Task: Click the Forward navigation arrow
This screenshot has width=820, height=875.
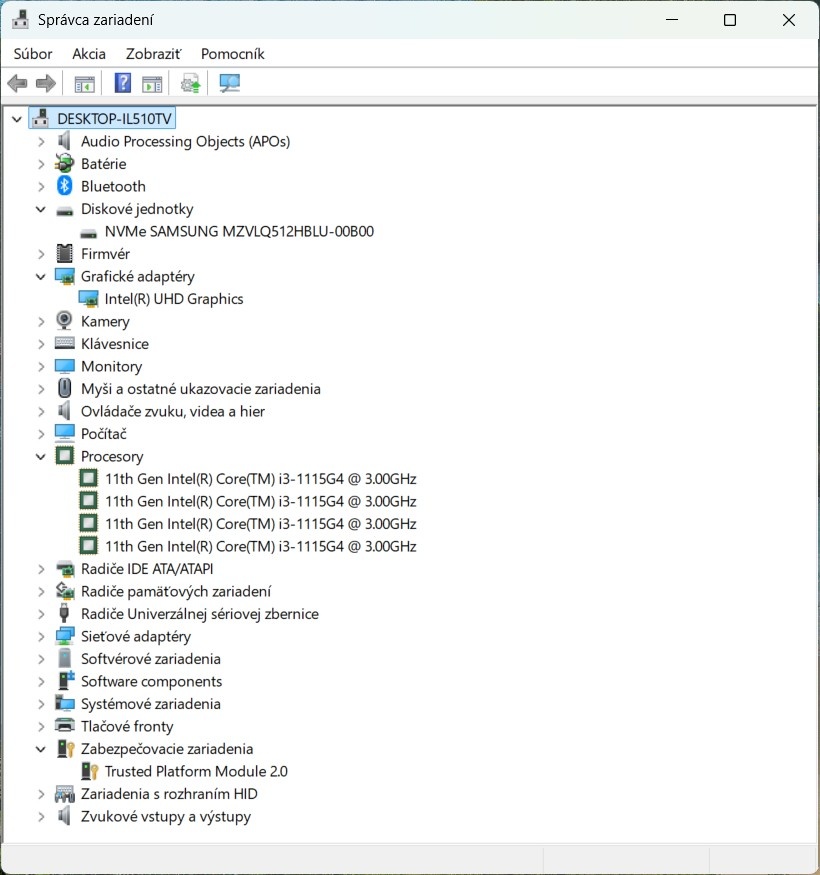Action: click(46, 83)
